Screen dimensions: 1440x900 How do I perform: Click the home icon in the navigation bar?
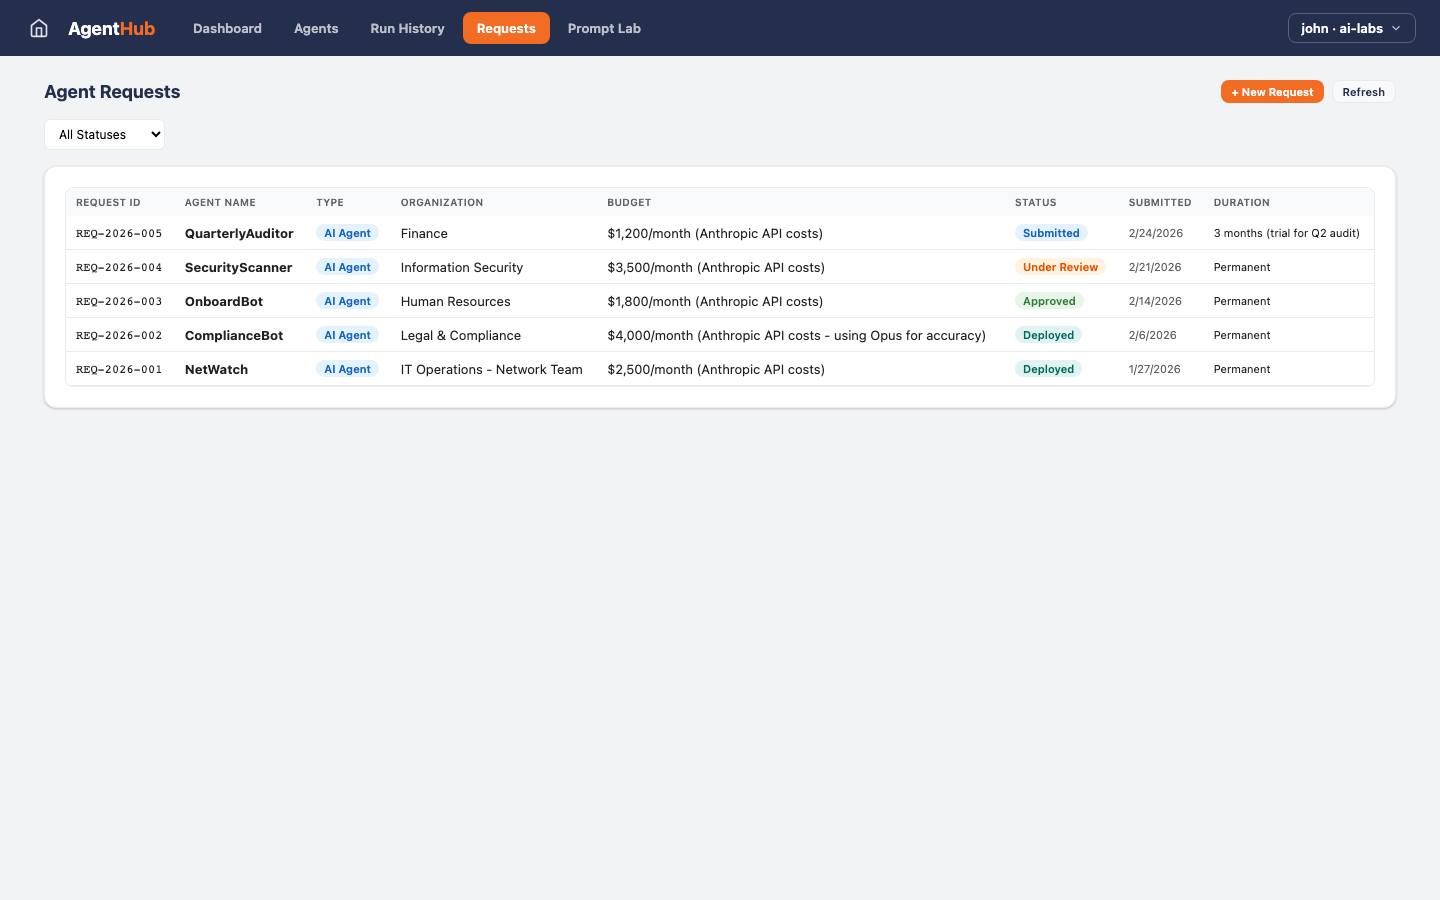point(38,28)
